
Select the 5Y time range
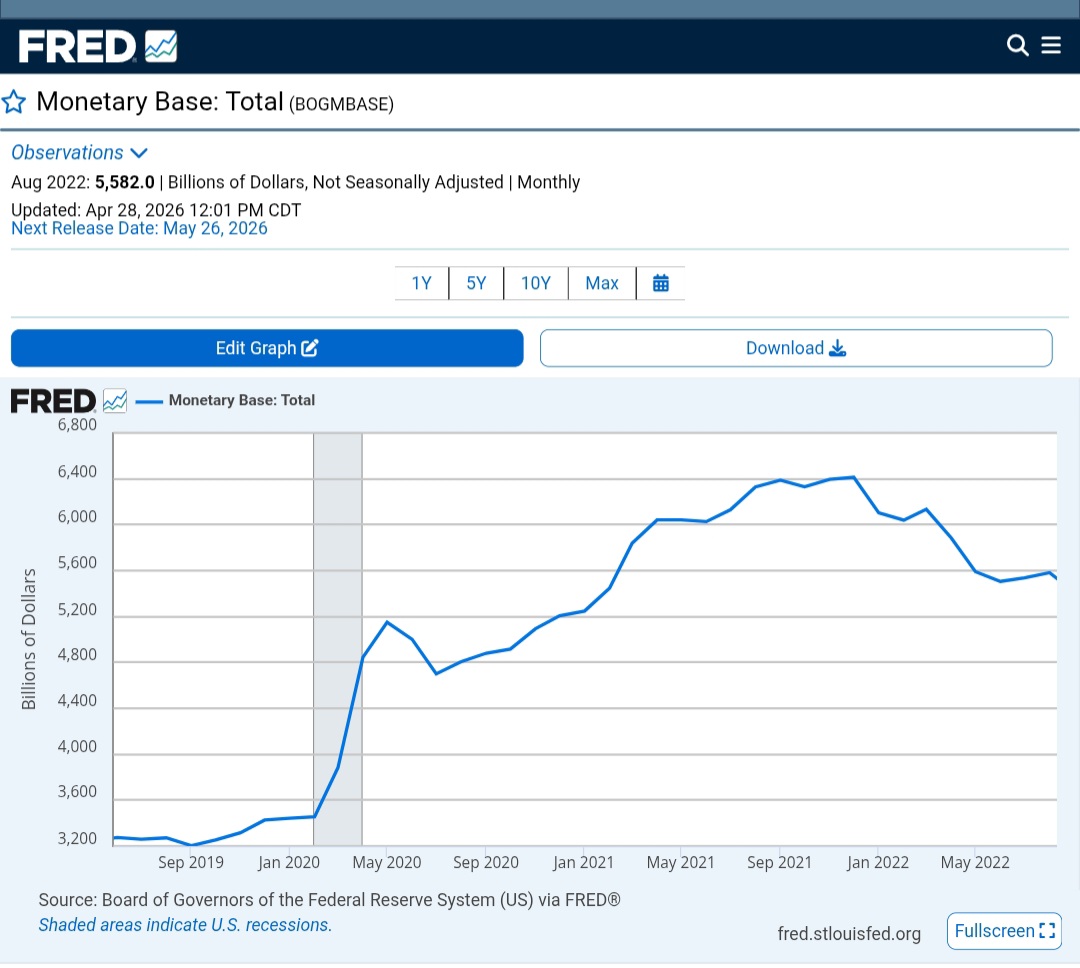(x=476, y=283)
